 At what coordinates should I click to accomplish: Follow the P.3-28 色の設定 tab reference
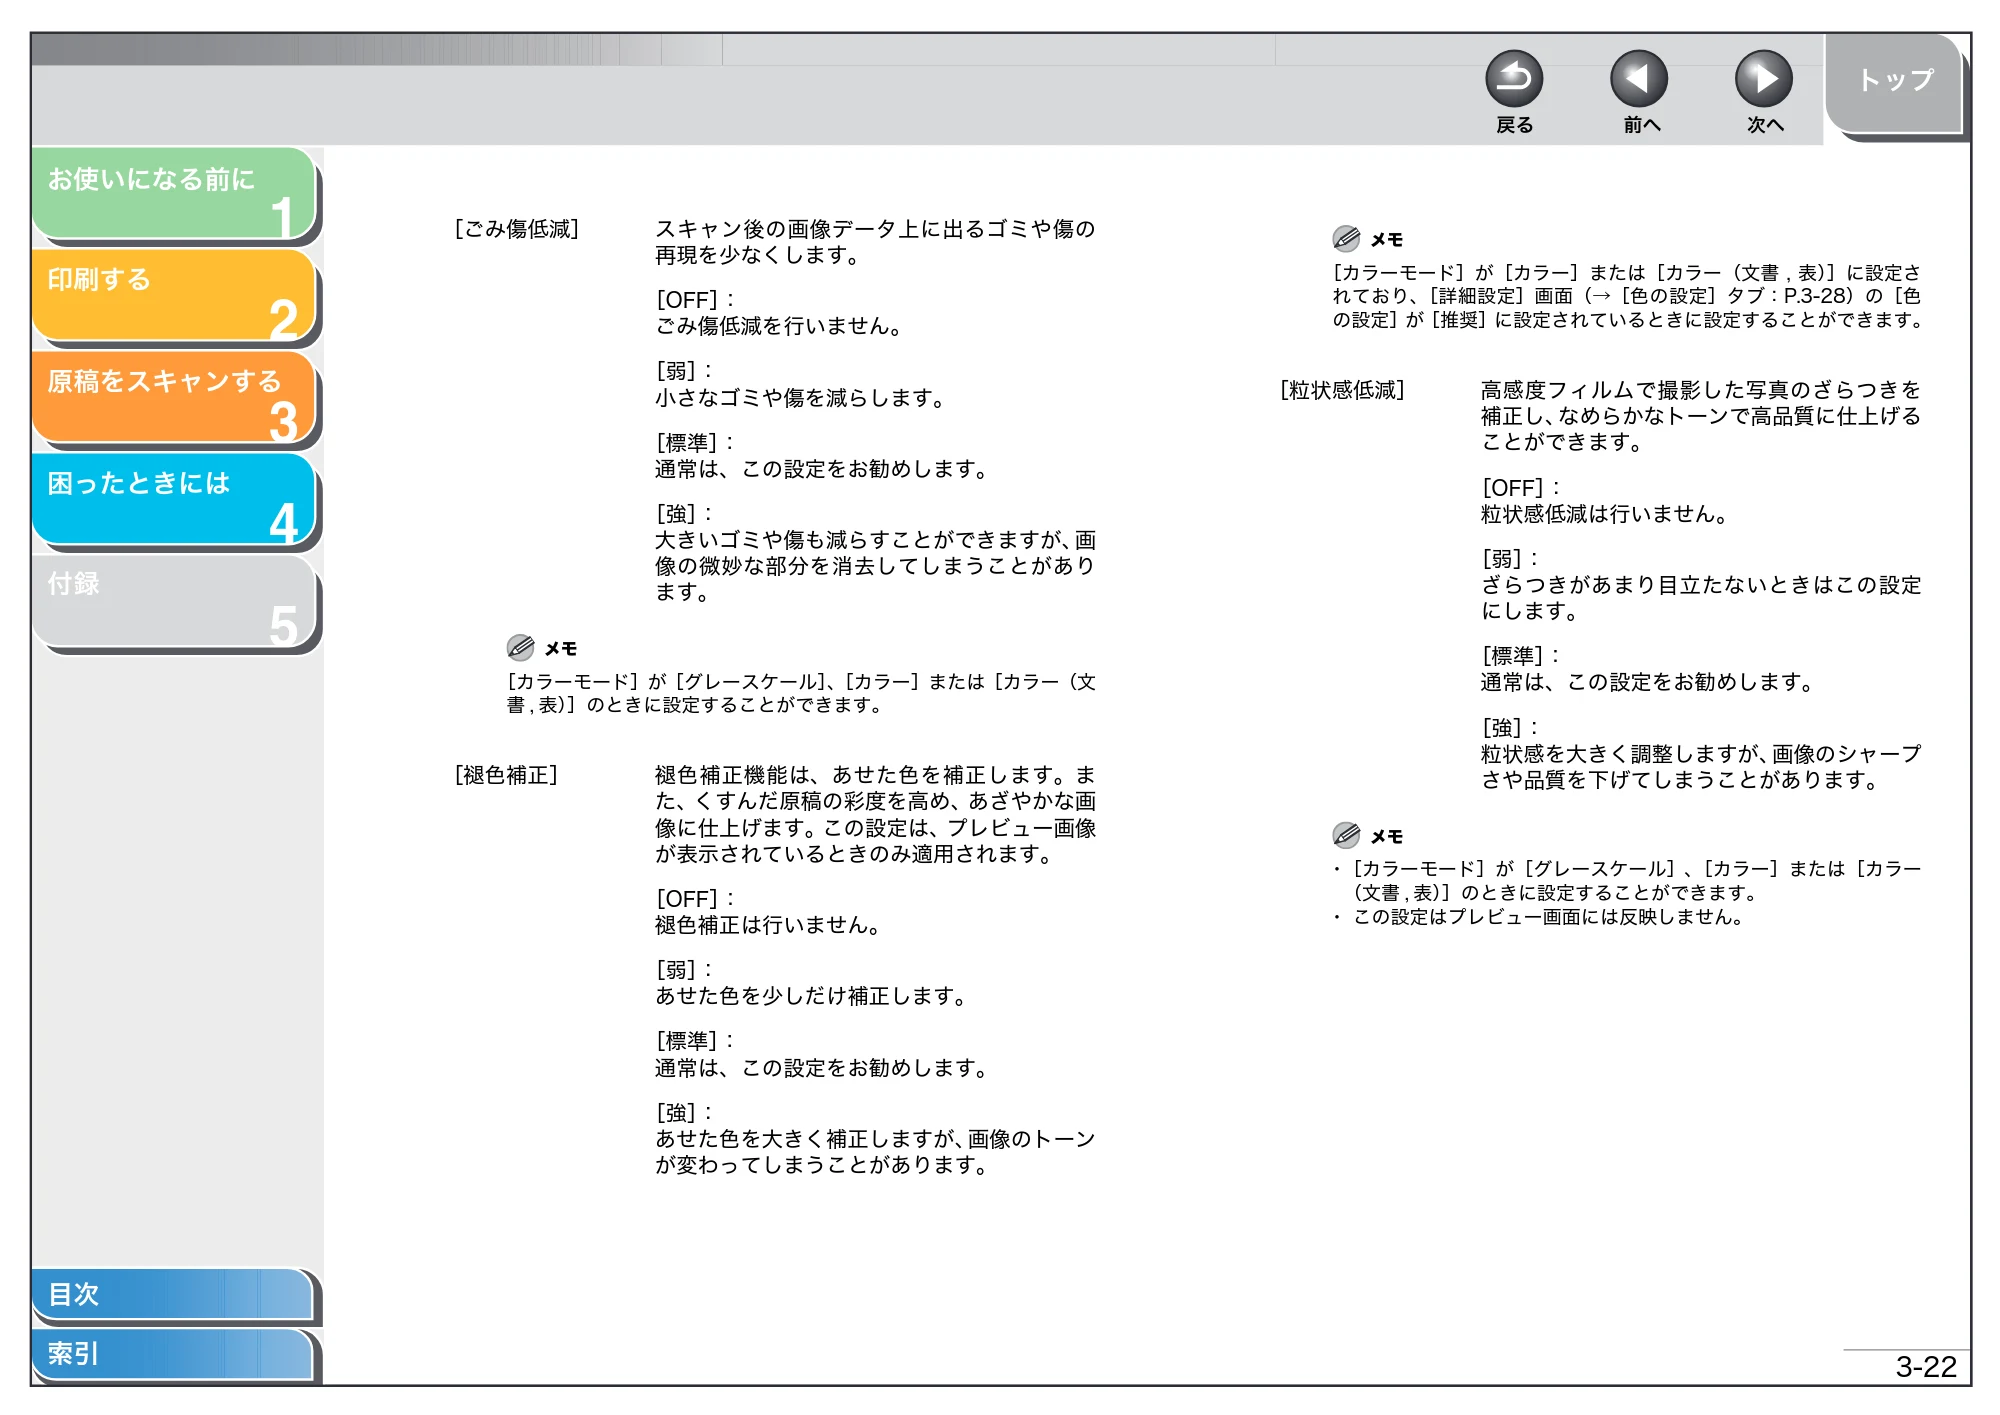(1721, 296)
